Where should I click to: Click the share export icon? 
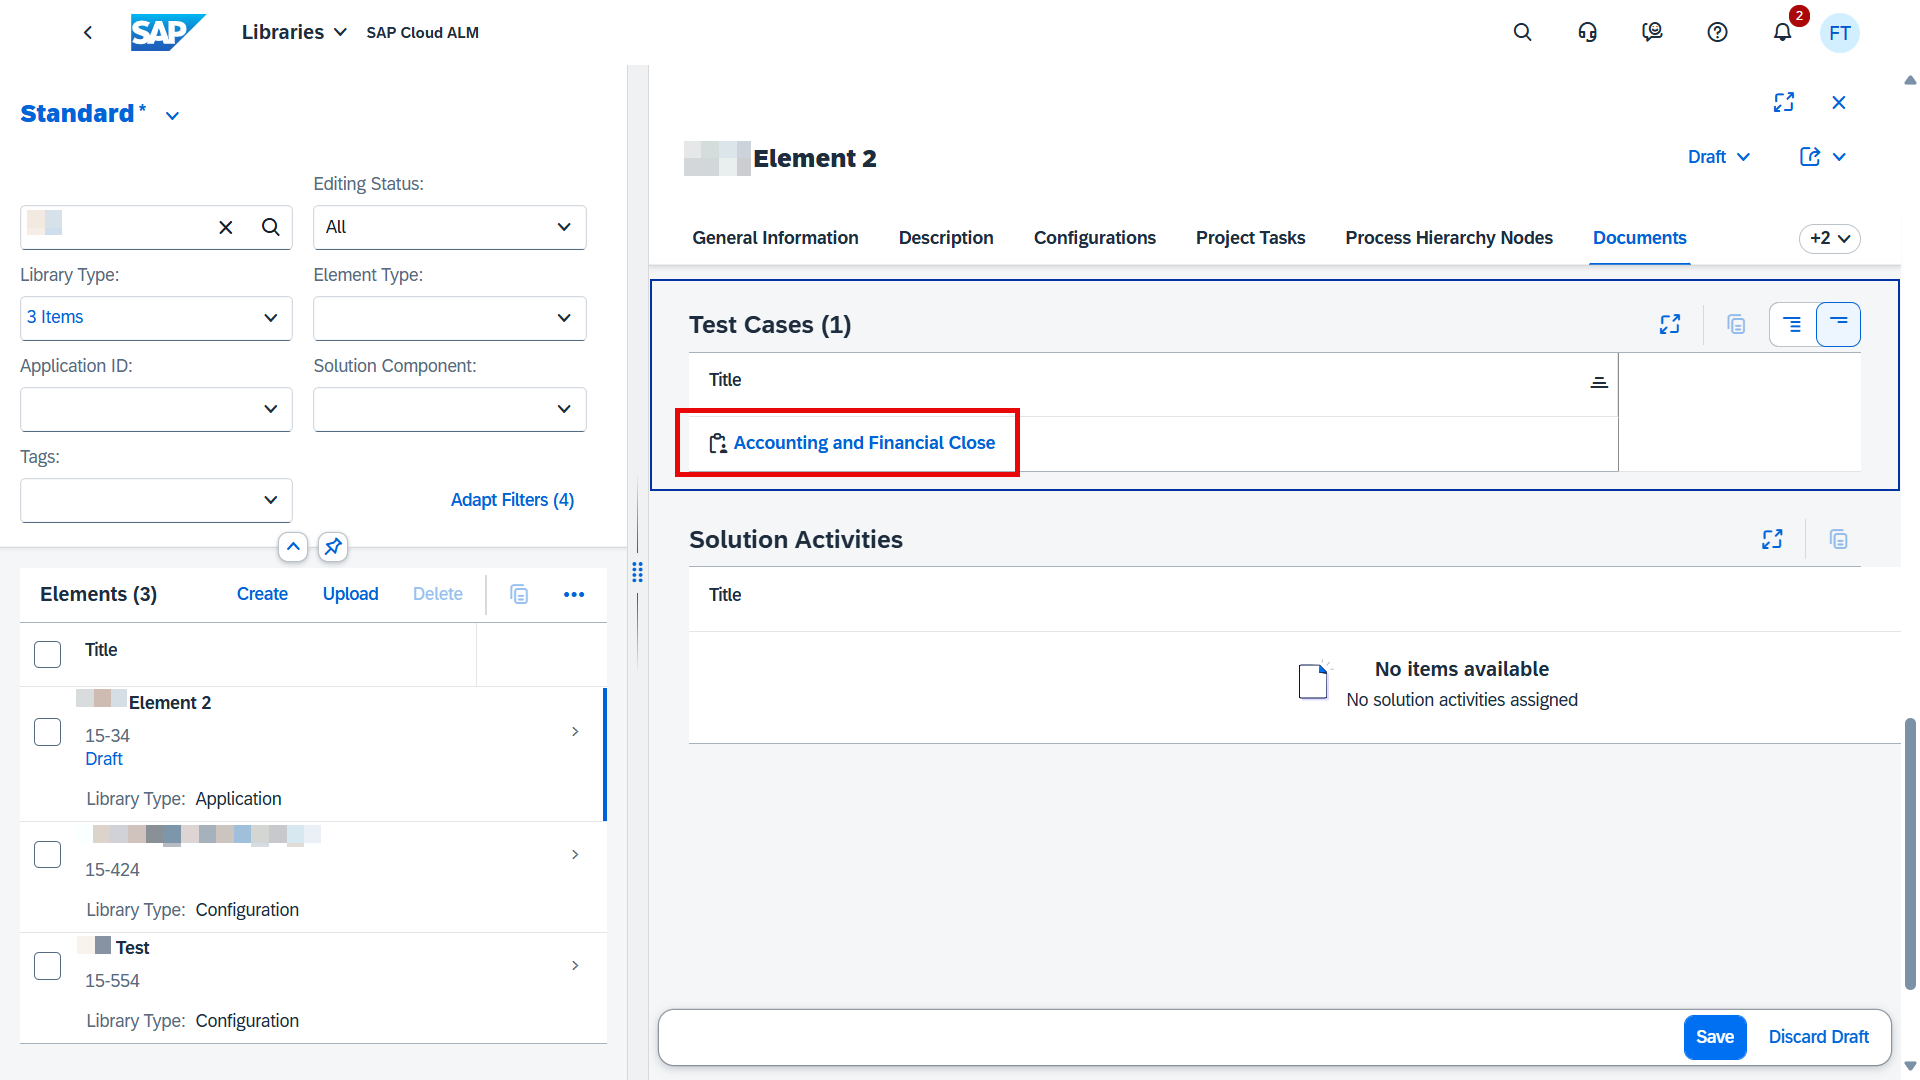tap(1810, 157)
